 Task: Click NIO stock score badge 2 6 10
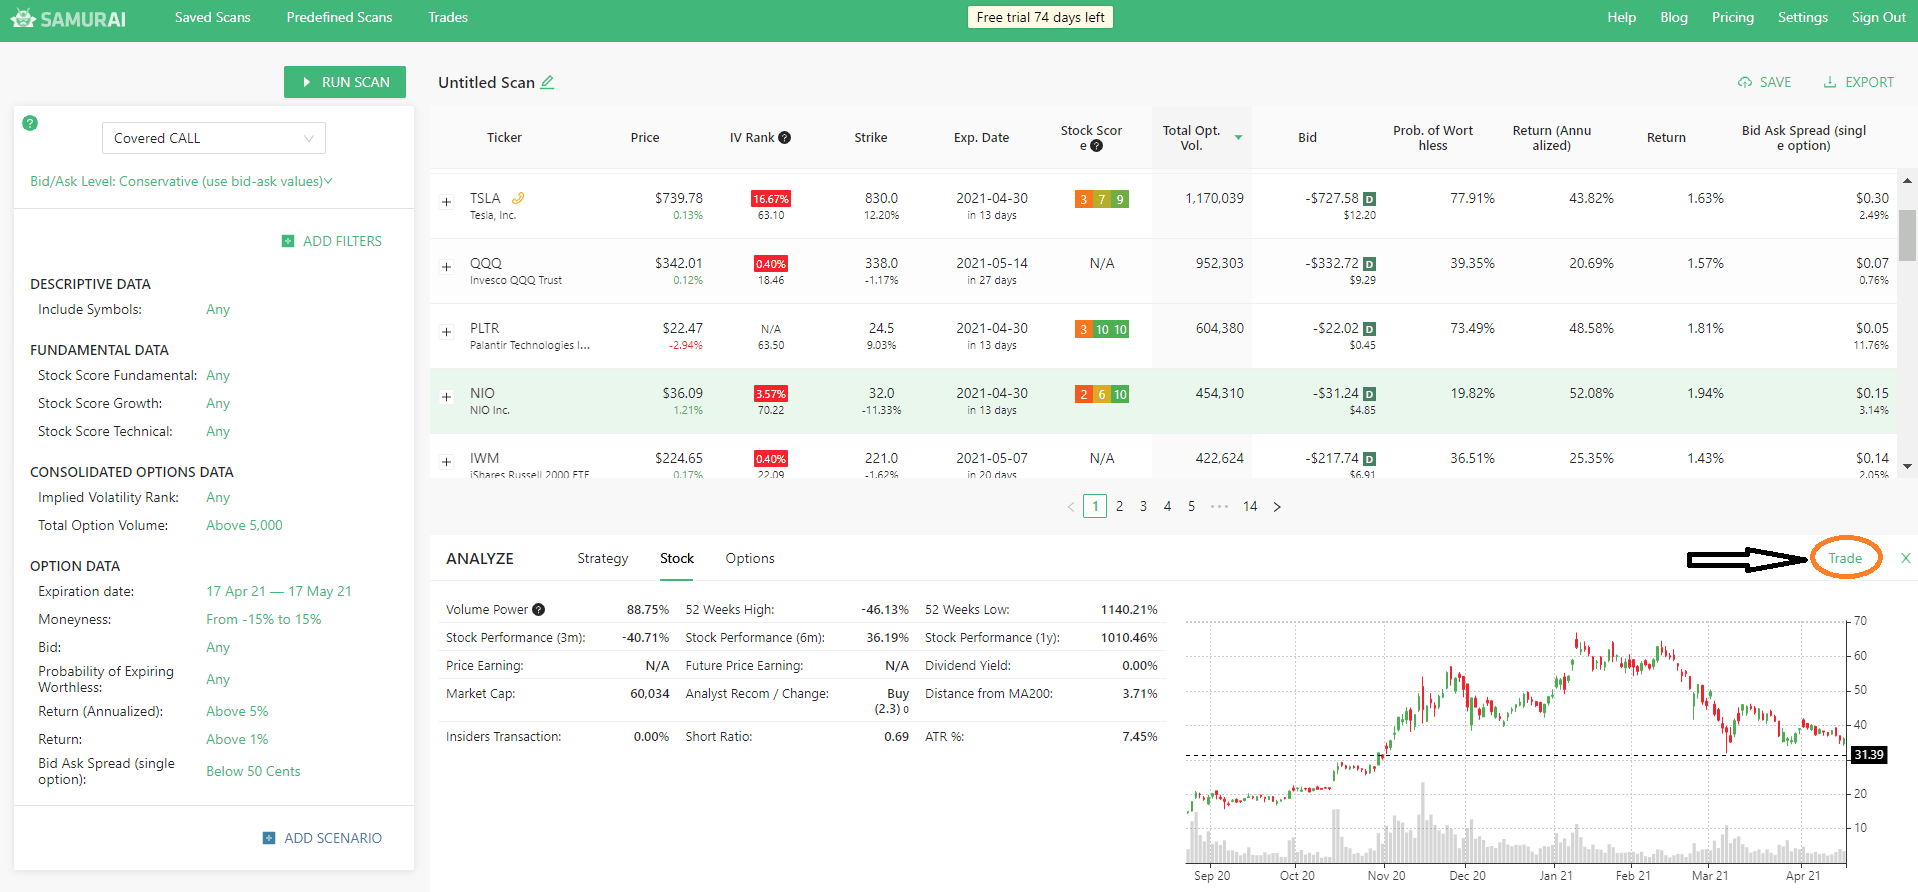(1102, 394)
